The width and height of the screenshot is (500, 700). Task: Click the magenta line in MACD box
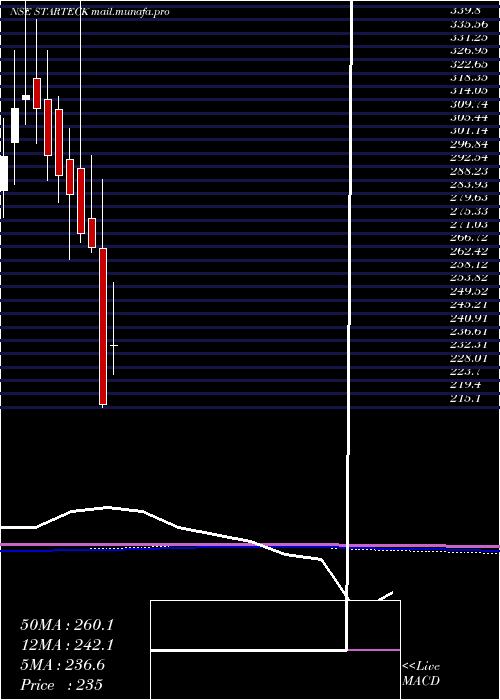pos(374,650)
